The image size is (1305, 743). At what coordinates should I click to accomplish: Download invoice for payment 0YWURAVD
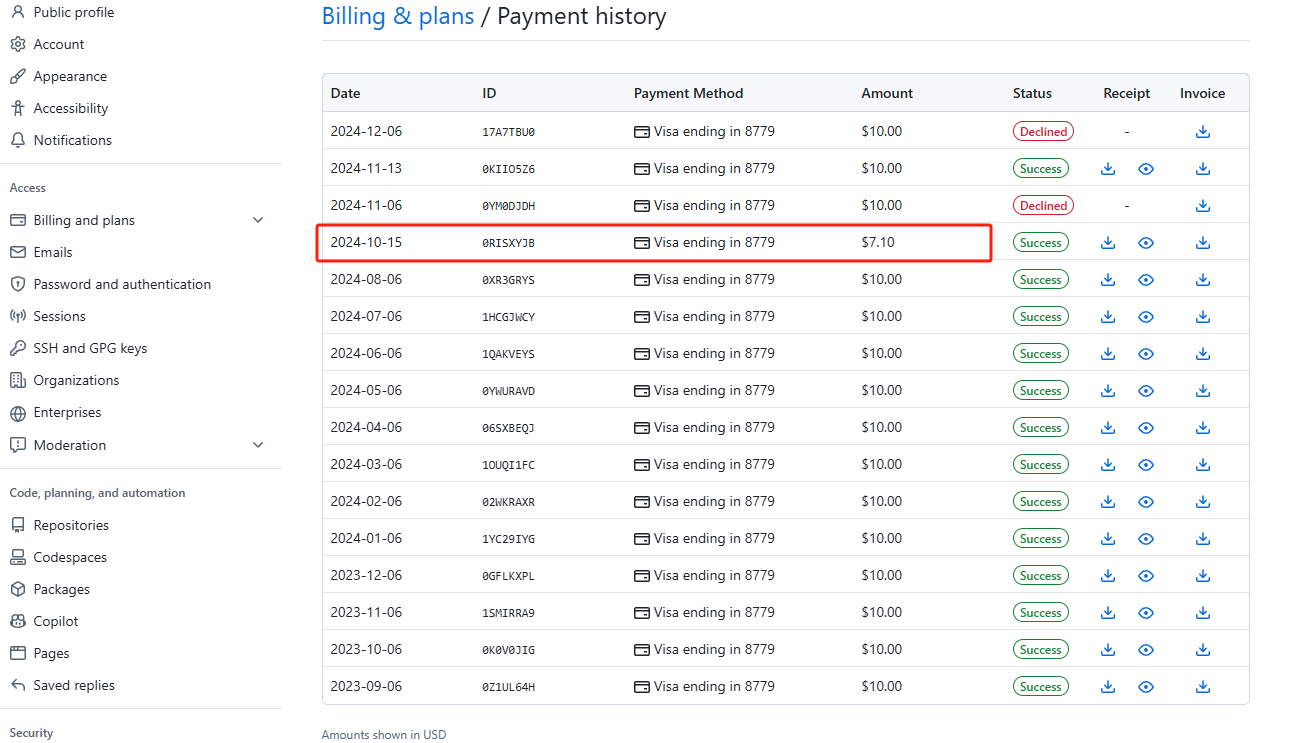pyautogui.click(x=1203, y=391)
